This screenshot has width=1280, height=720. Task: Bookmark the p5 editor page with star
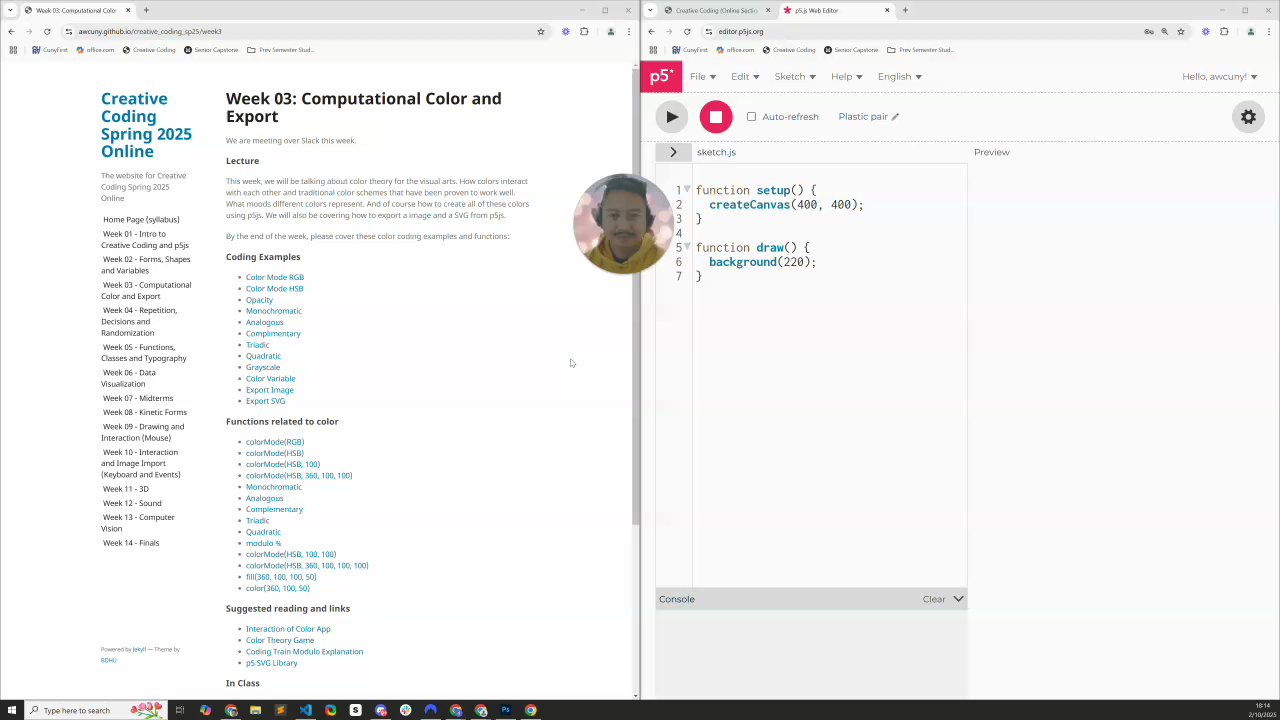click(1181, 31)
